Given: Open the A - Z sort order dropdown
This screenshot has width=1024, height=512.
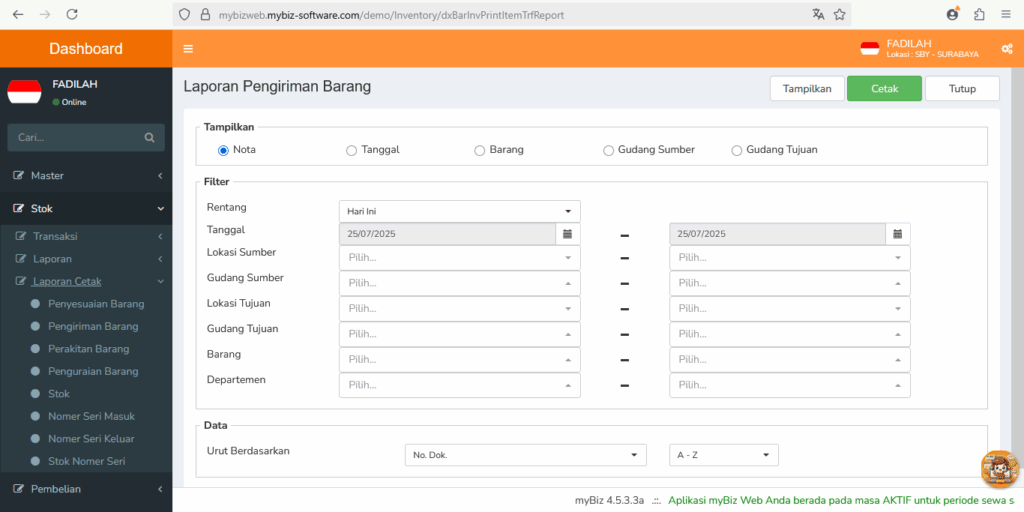Looking at the screenshot, I should (x=724, y=455).
